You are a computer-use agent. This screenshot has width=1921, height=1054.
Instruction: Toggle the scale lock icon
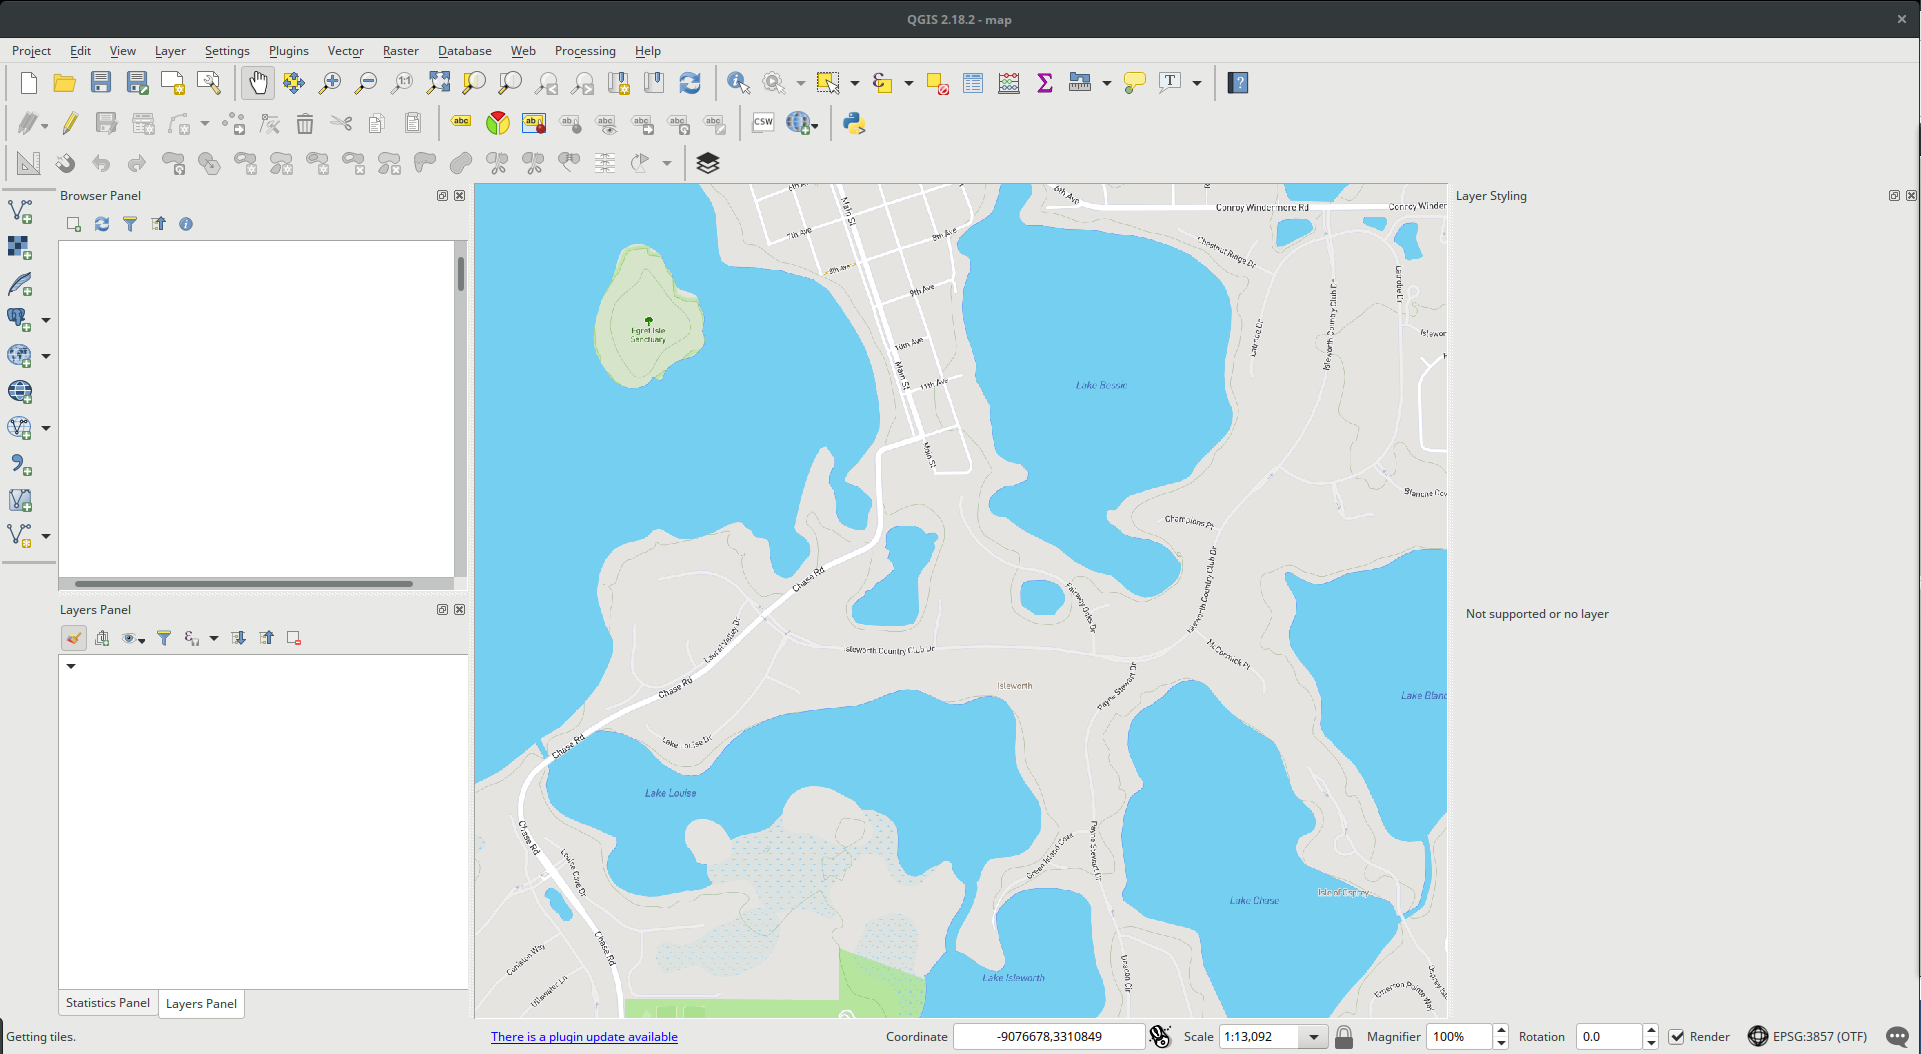click(1344, 1037)
